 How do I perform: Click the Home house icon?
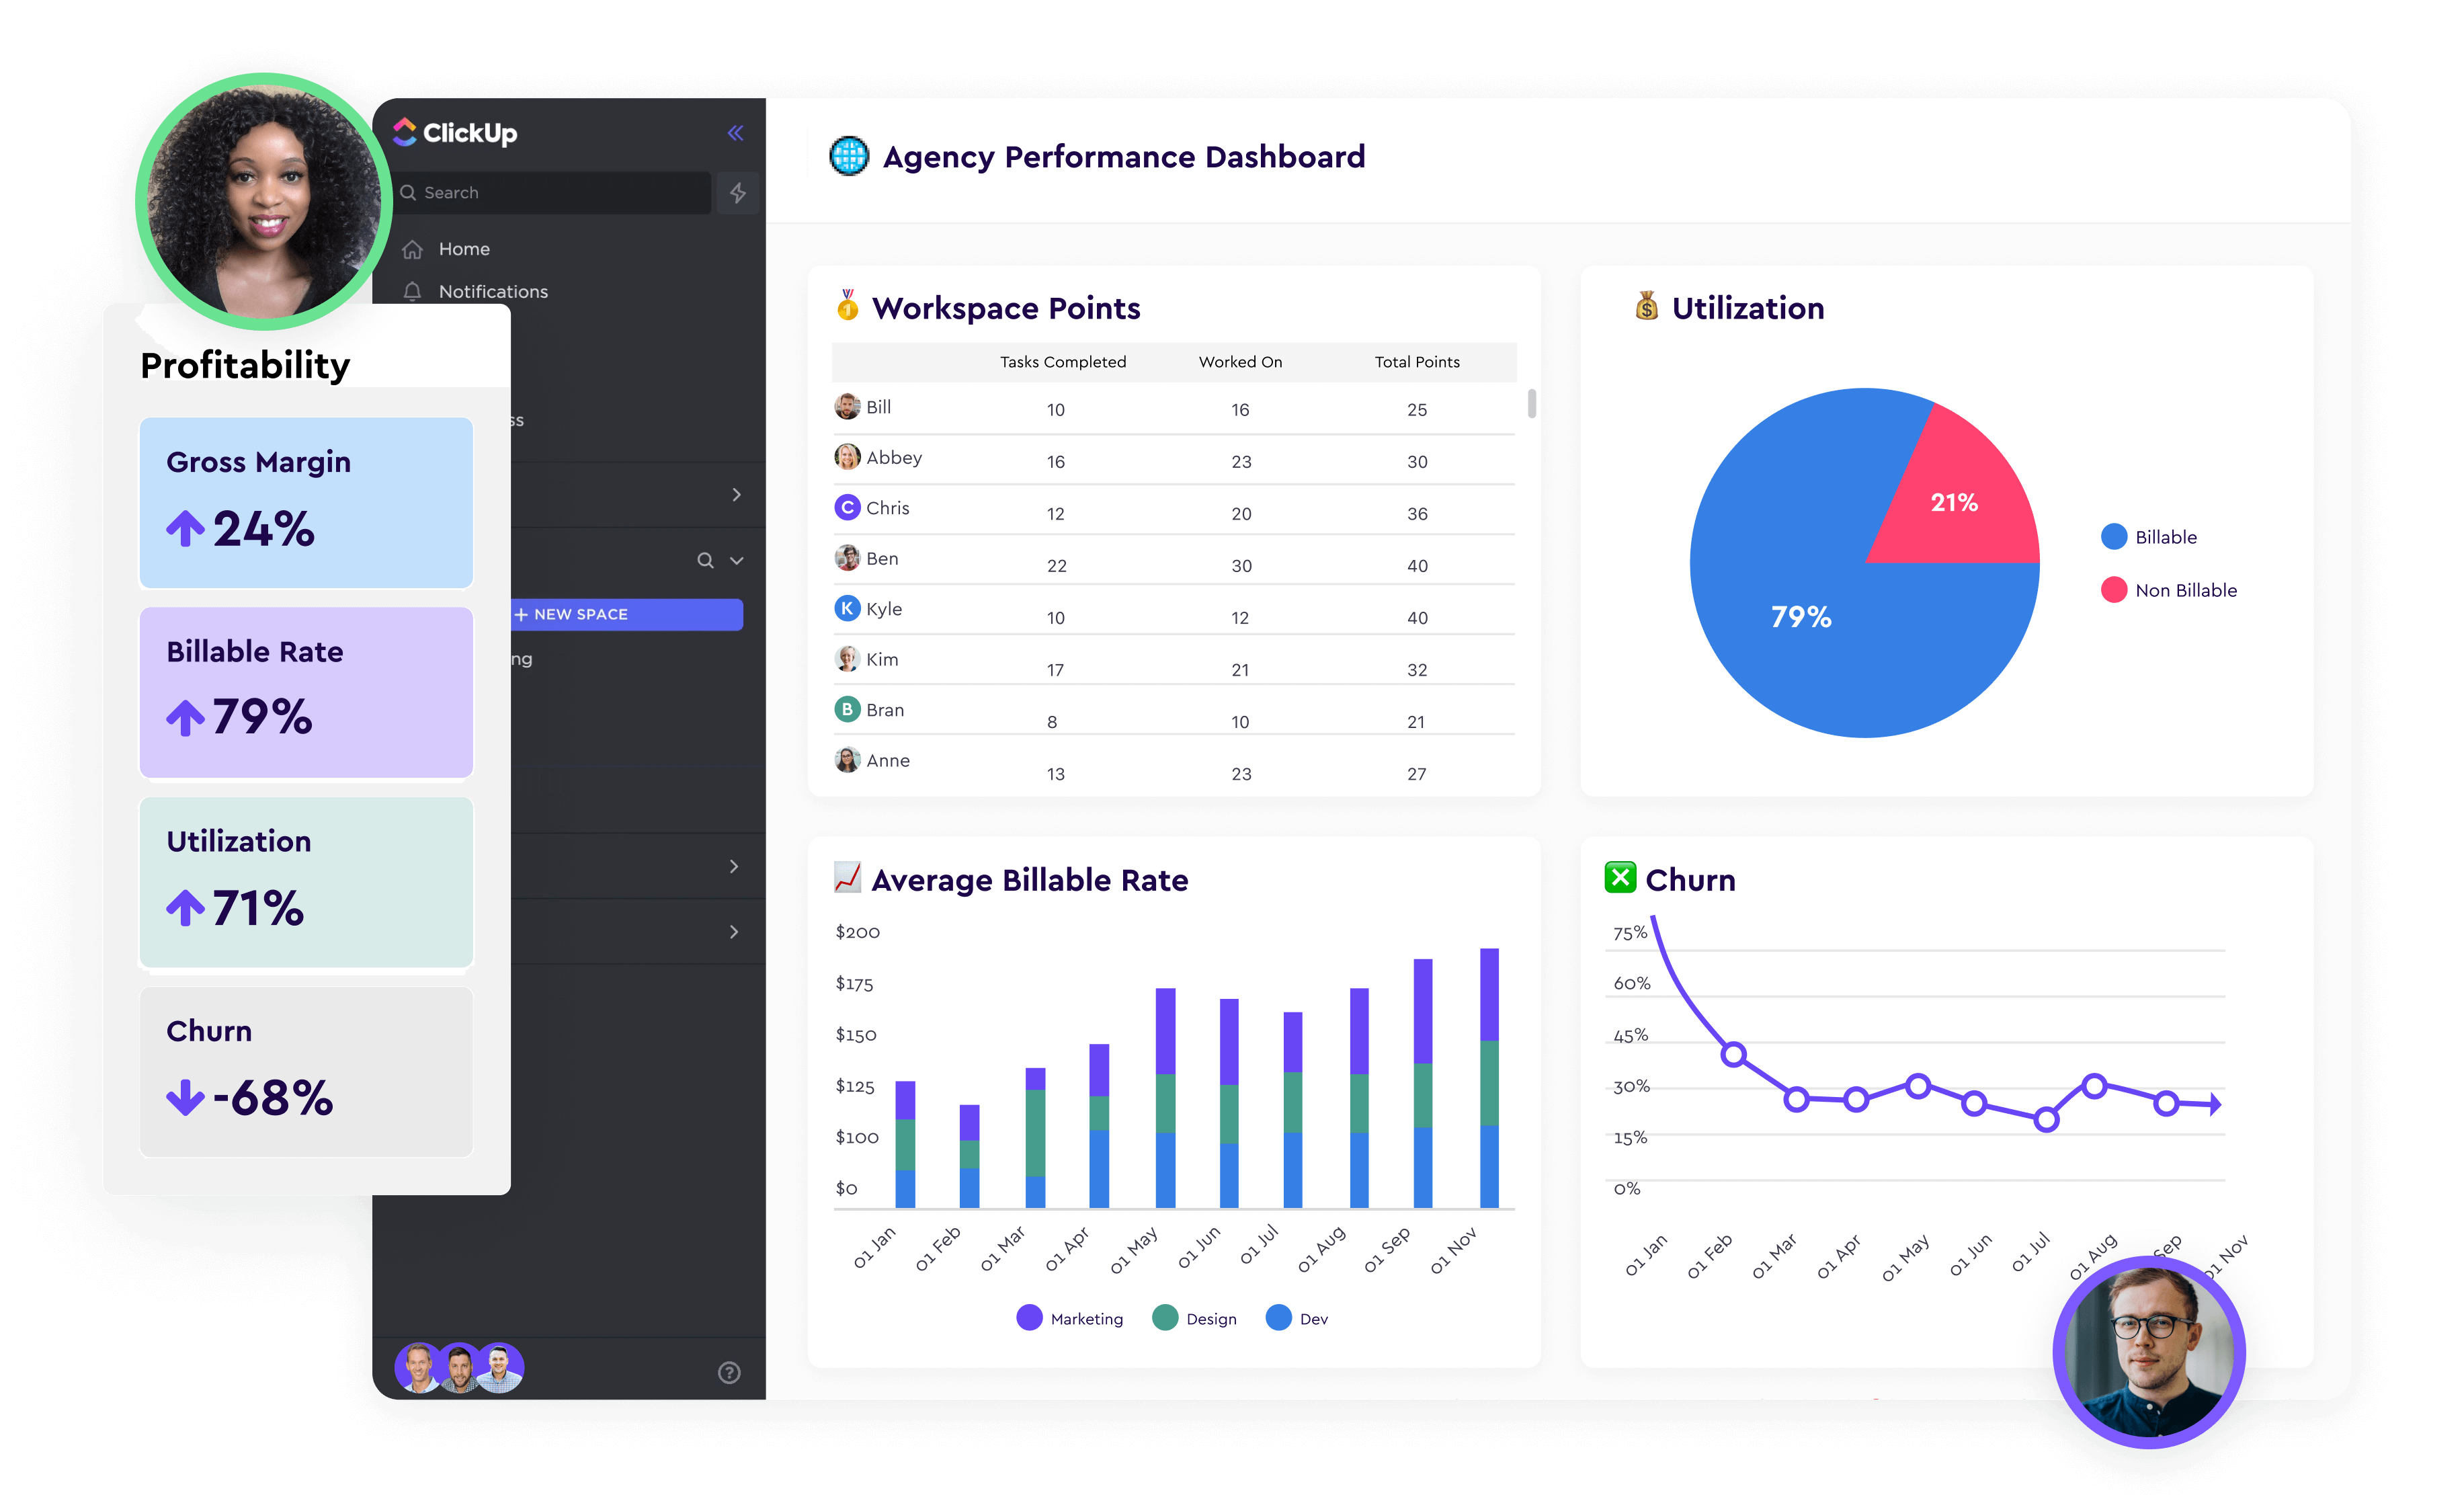tap(412, 249)
